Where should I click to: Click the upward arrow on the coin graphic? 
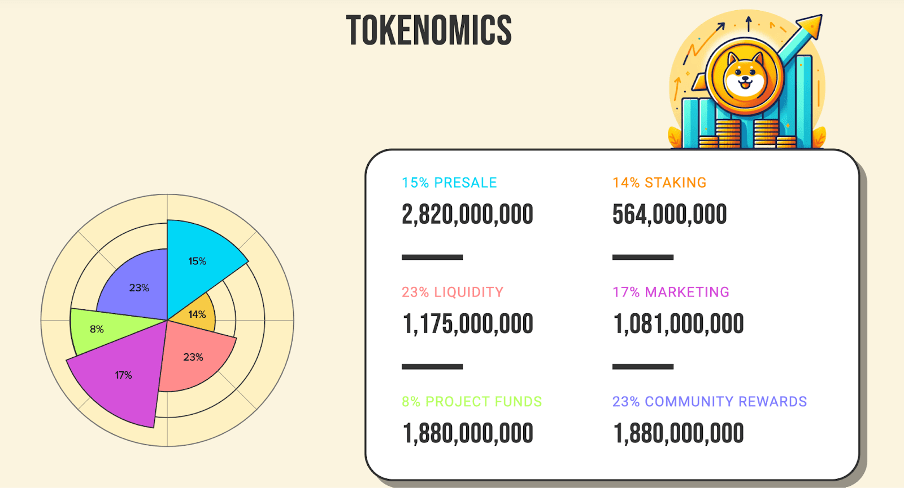coord(801,38)
